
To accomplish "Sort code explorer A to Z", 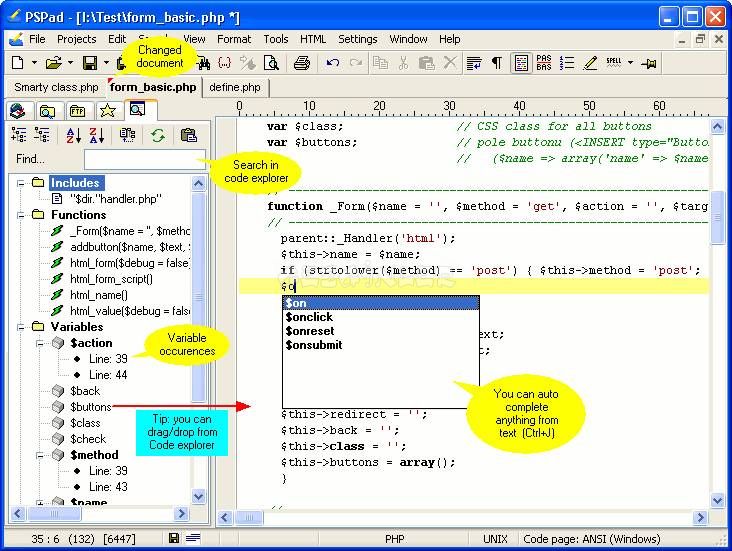I will [73, 135].
